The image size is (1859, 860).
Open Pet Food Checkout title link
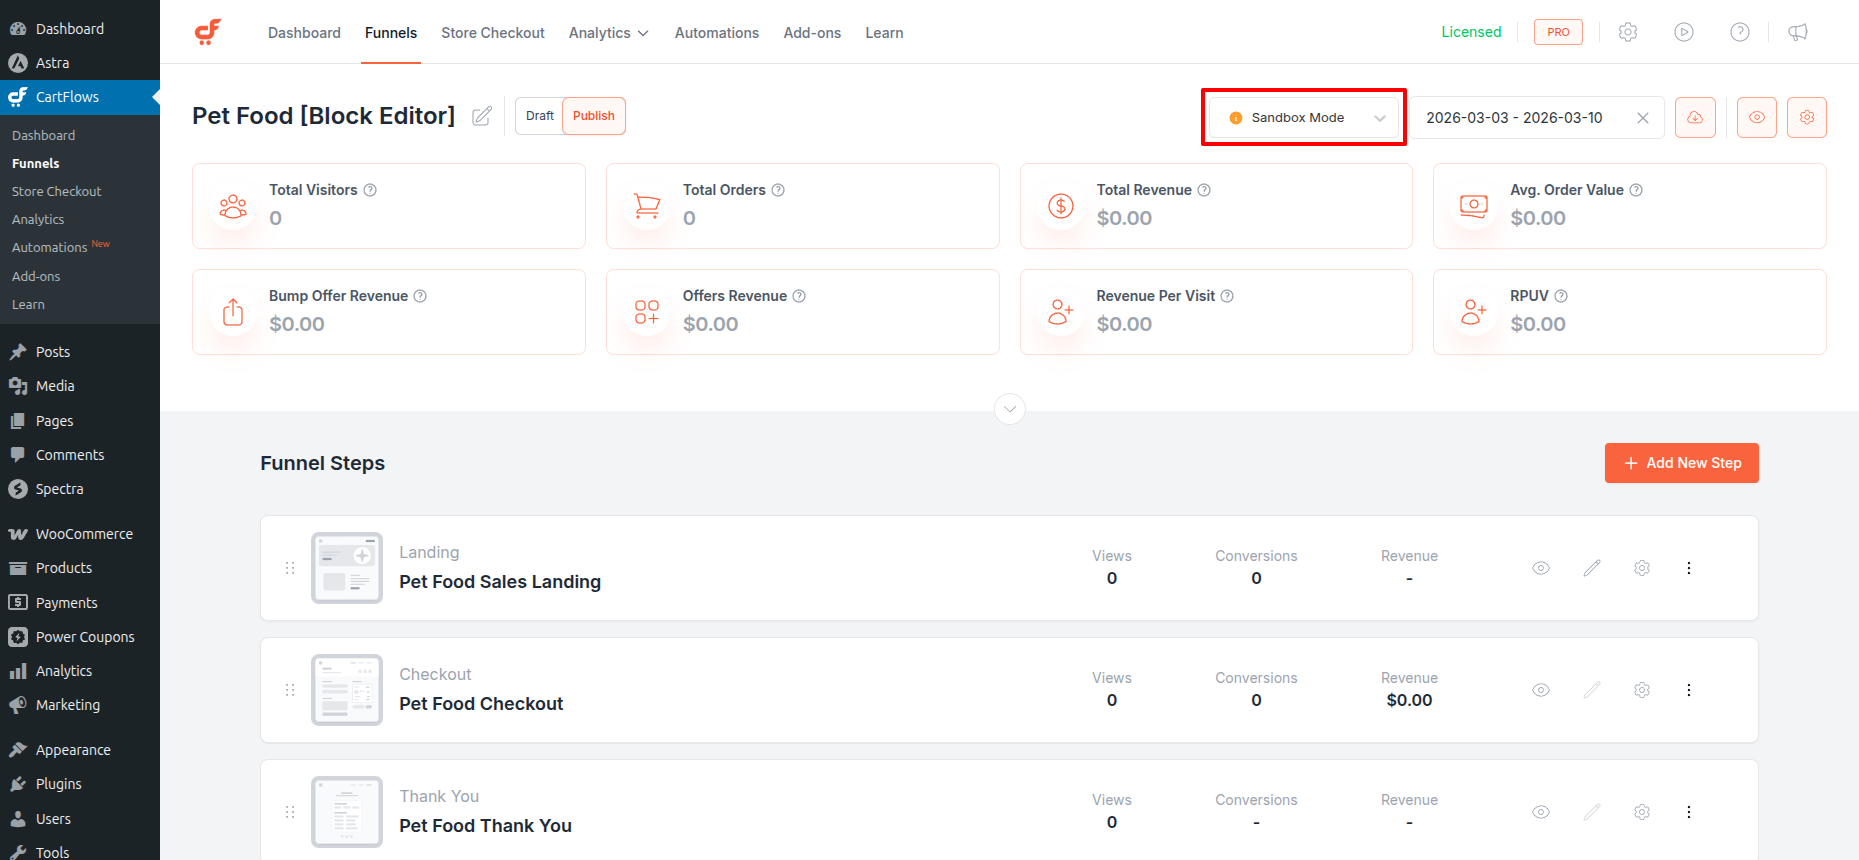481,704
